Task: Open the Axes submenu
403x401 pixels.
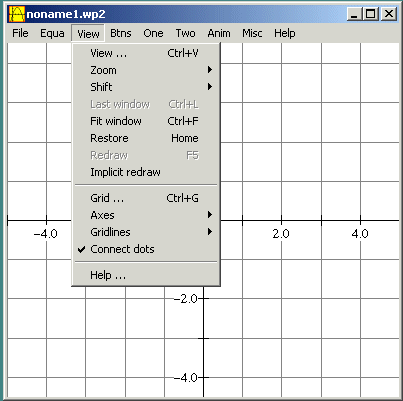Action: (x=146, y=215)
